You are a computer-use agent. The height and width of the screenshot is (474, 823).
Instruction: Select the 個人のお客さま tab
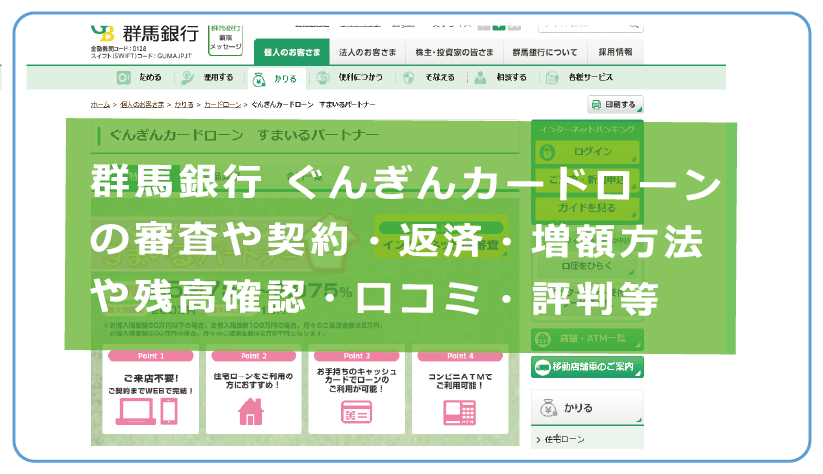292,52
